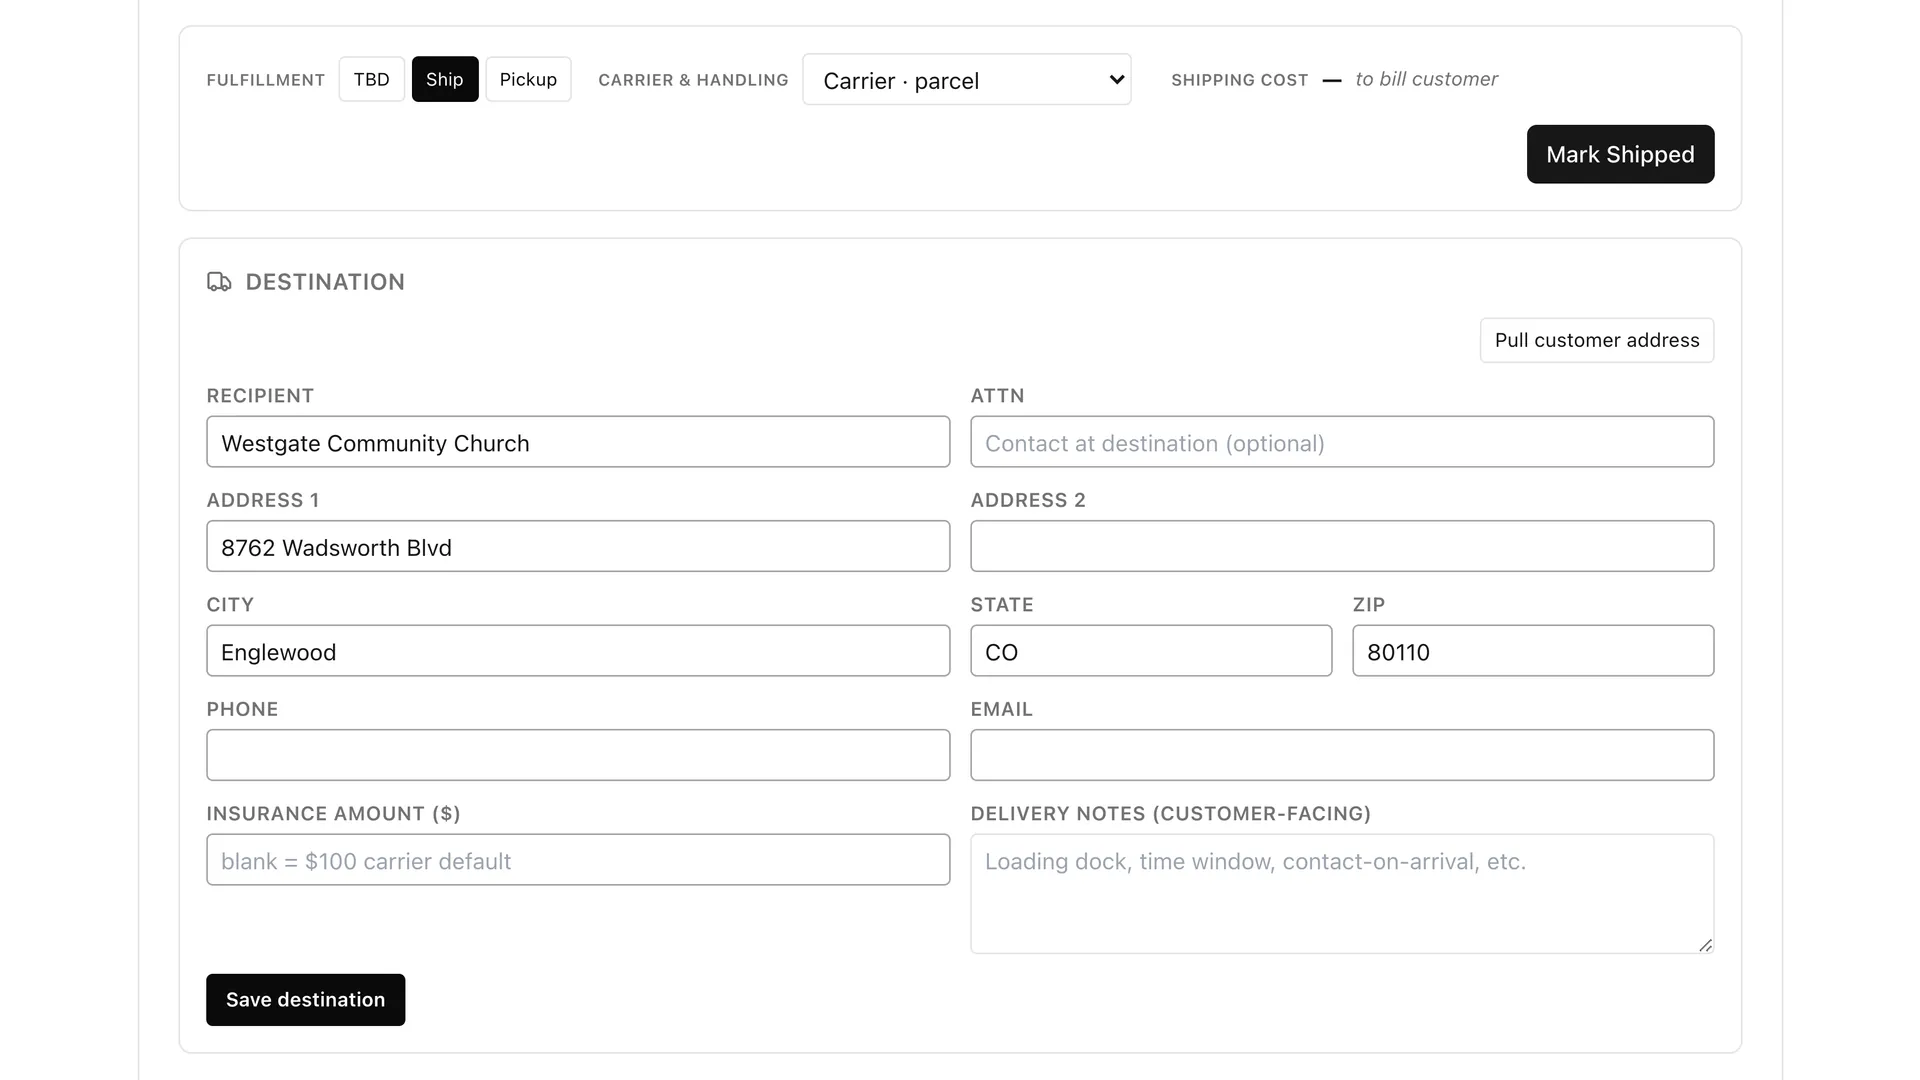Open the Carrier & Handling dropdown
This screenshot has height=1080, width=1920.
[966, 80]
